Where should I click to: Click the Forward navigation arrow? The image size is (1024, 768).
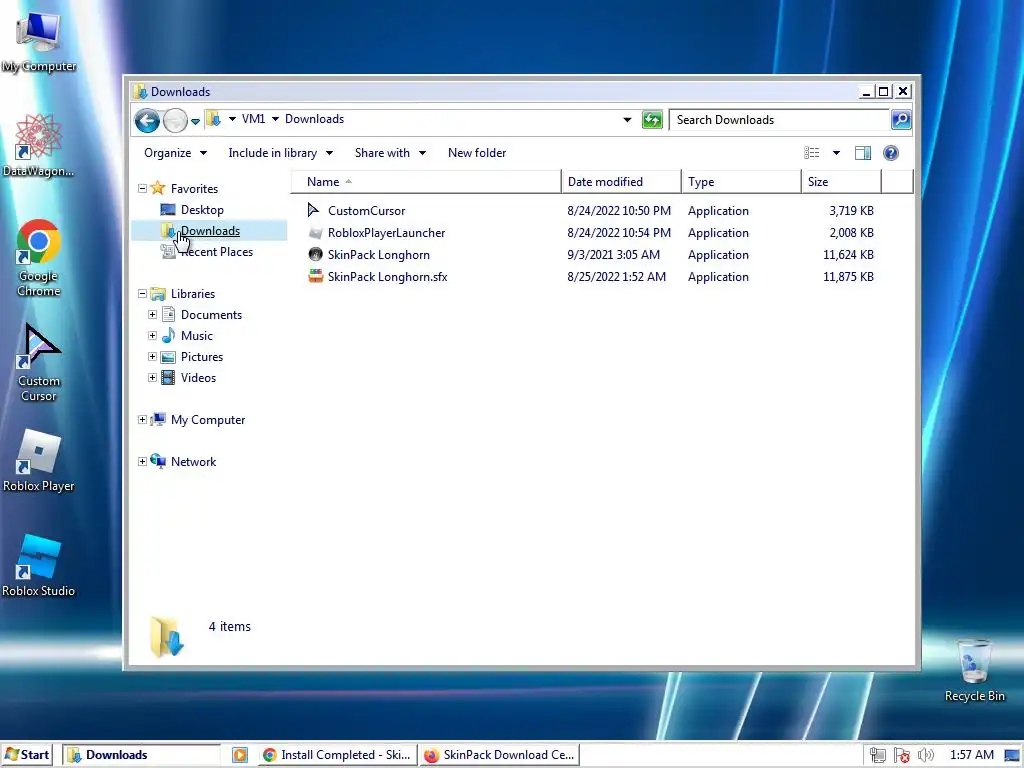175,120
